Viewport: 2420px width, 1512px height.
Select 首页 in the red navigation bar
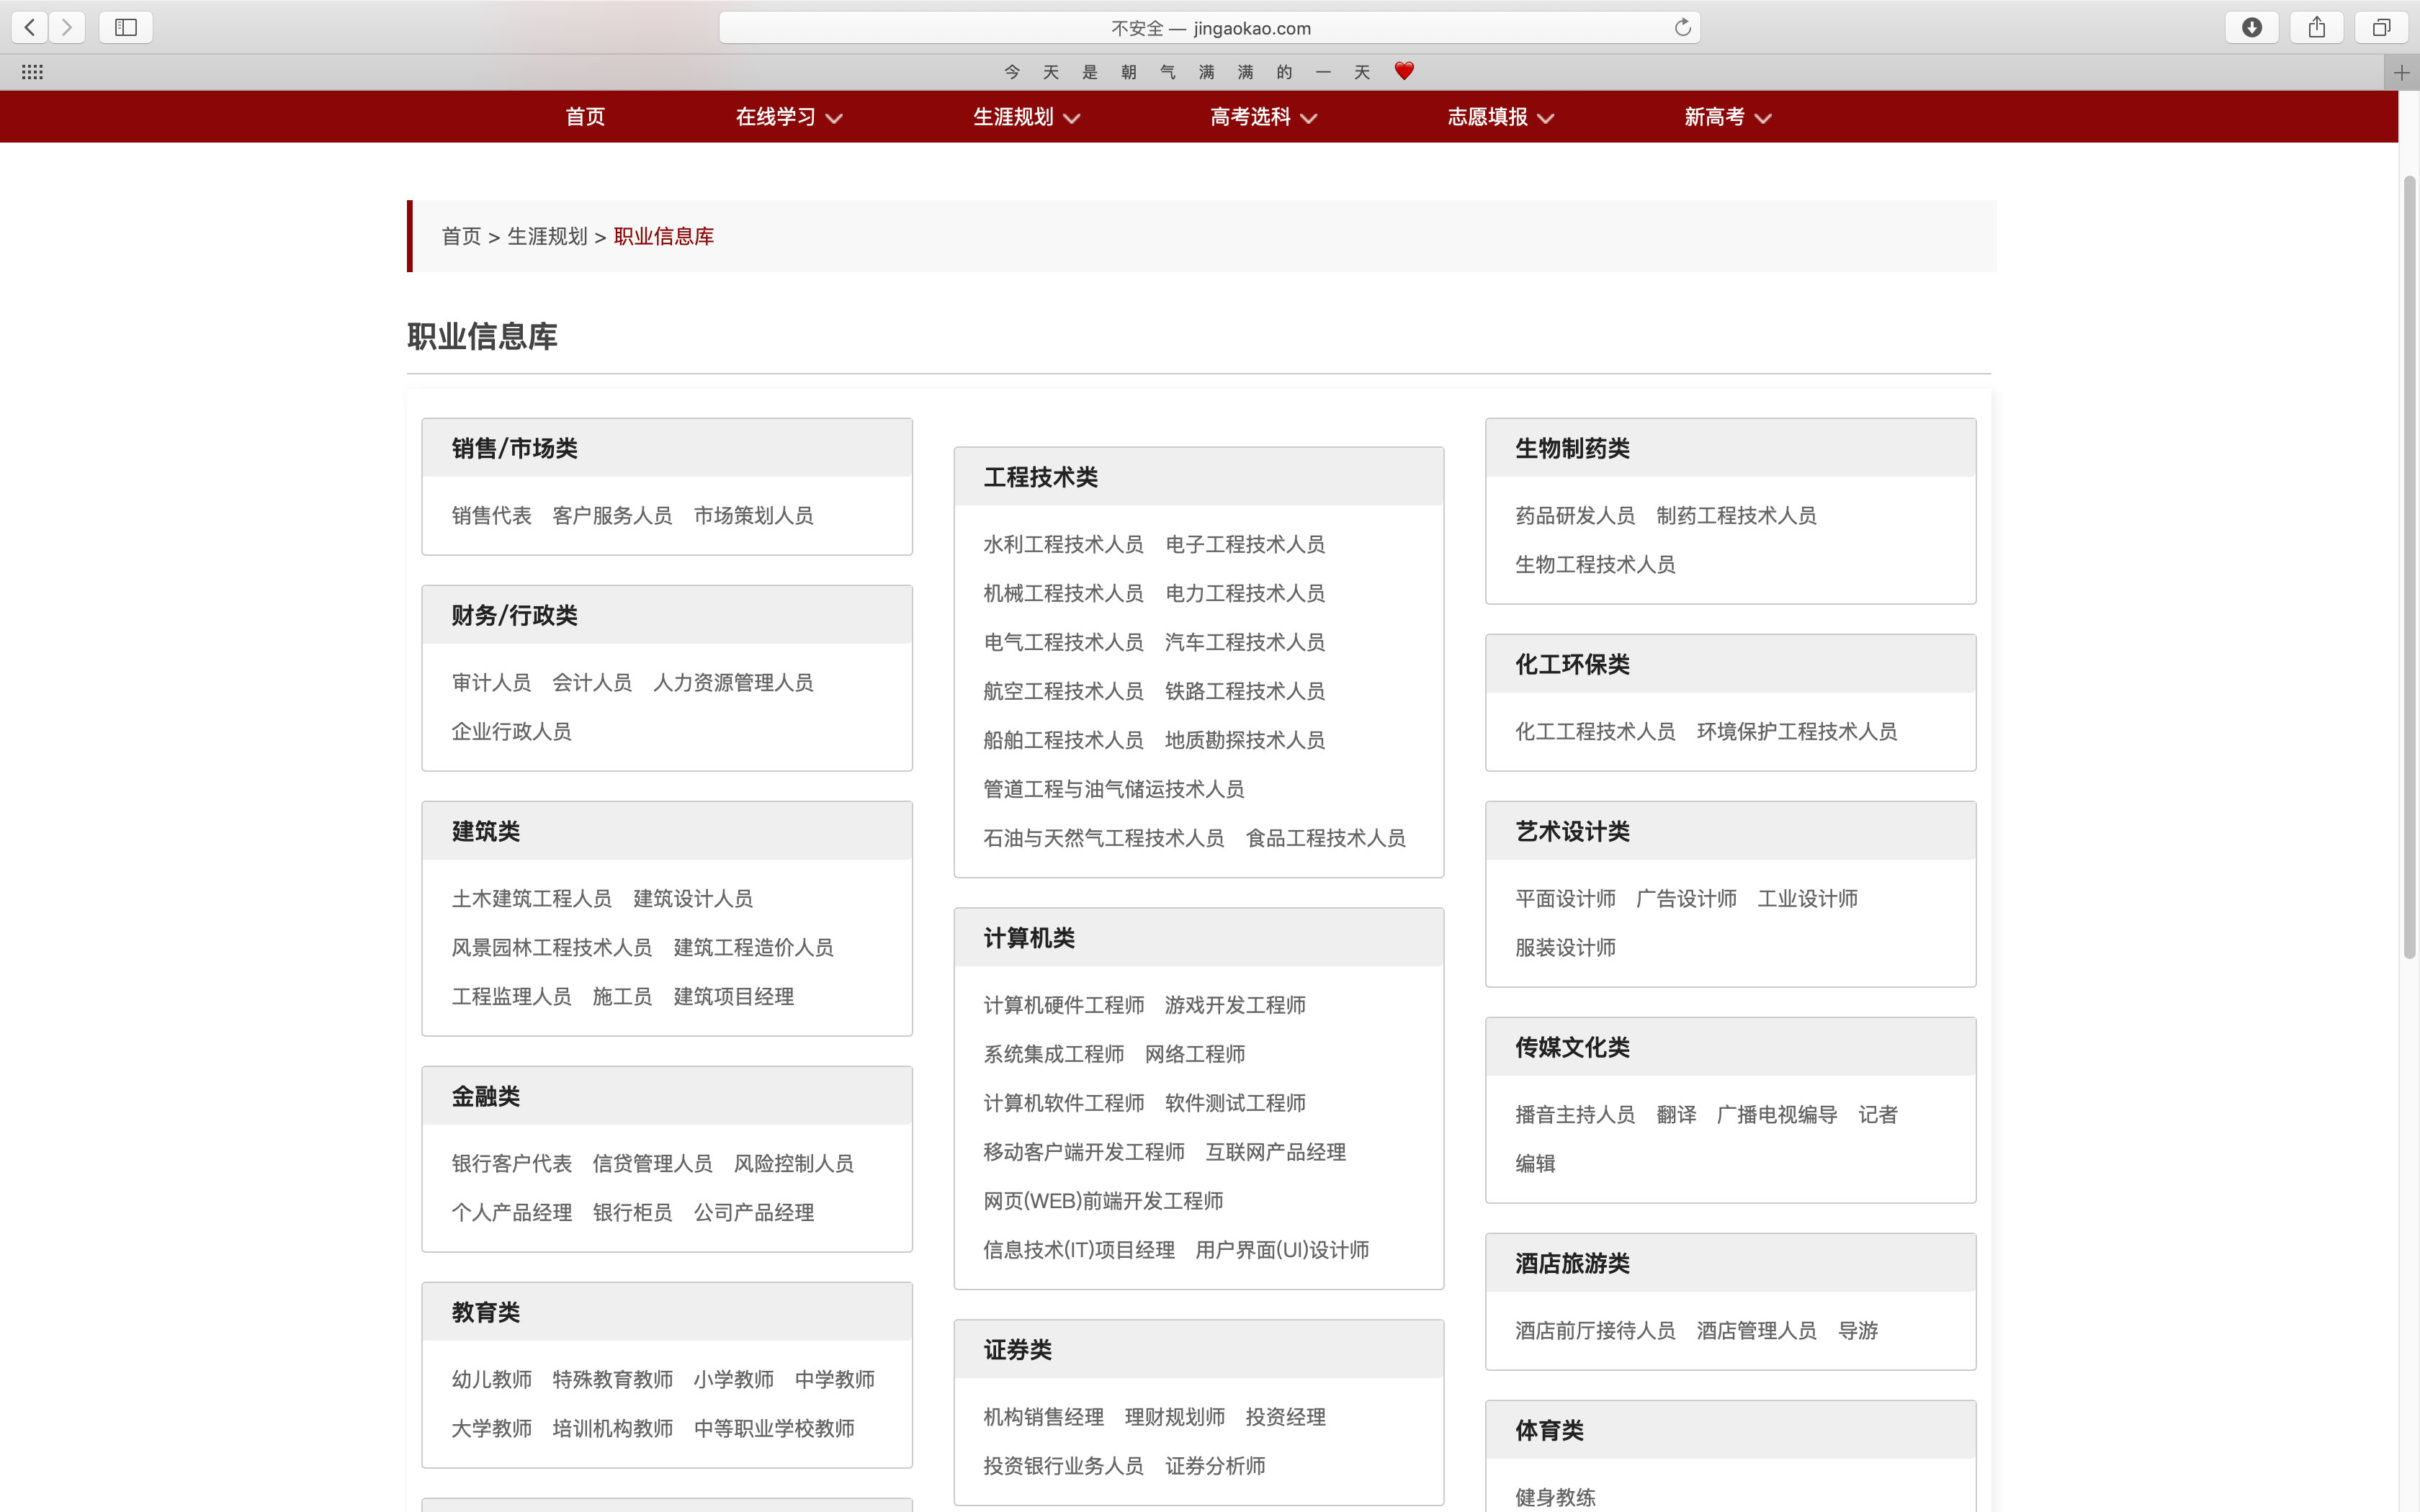pyautogui.click(x=585, y=117)
